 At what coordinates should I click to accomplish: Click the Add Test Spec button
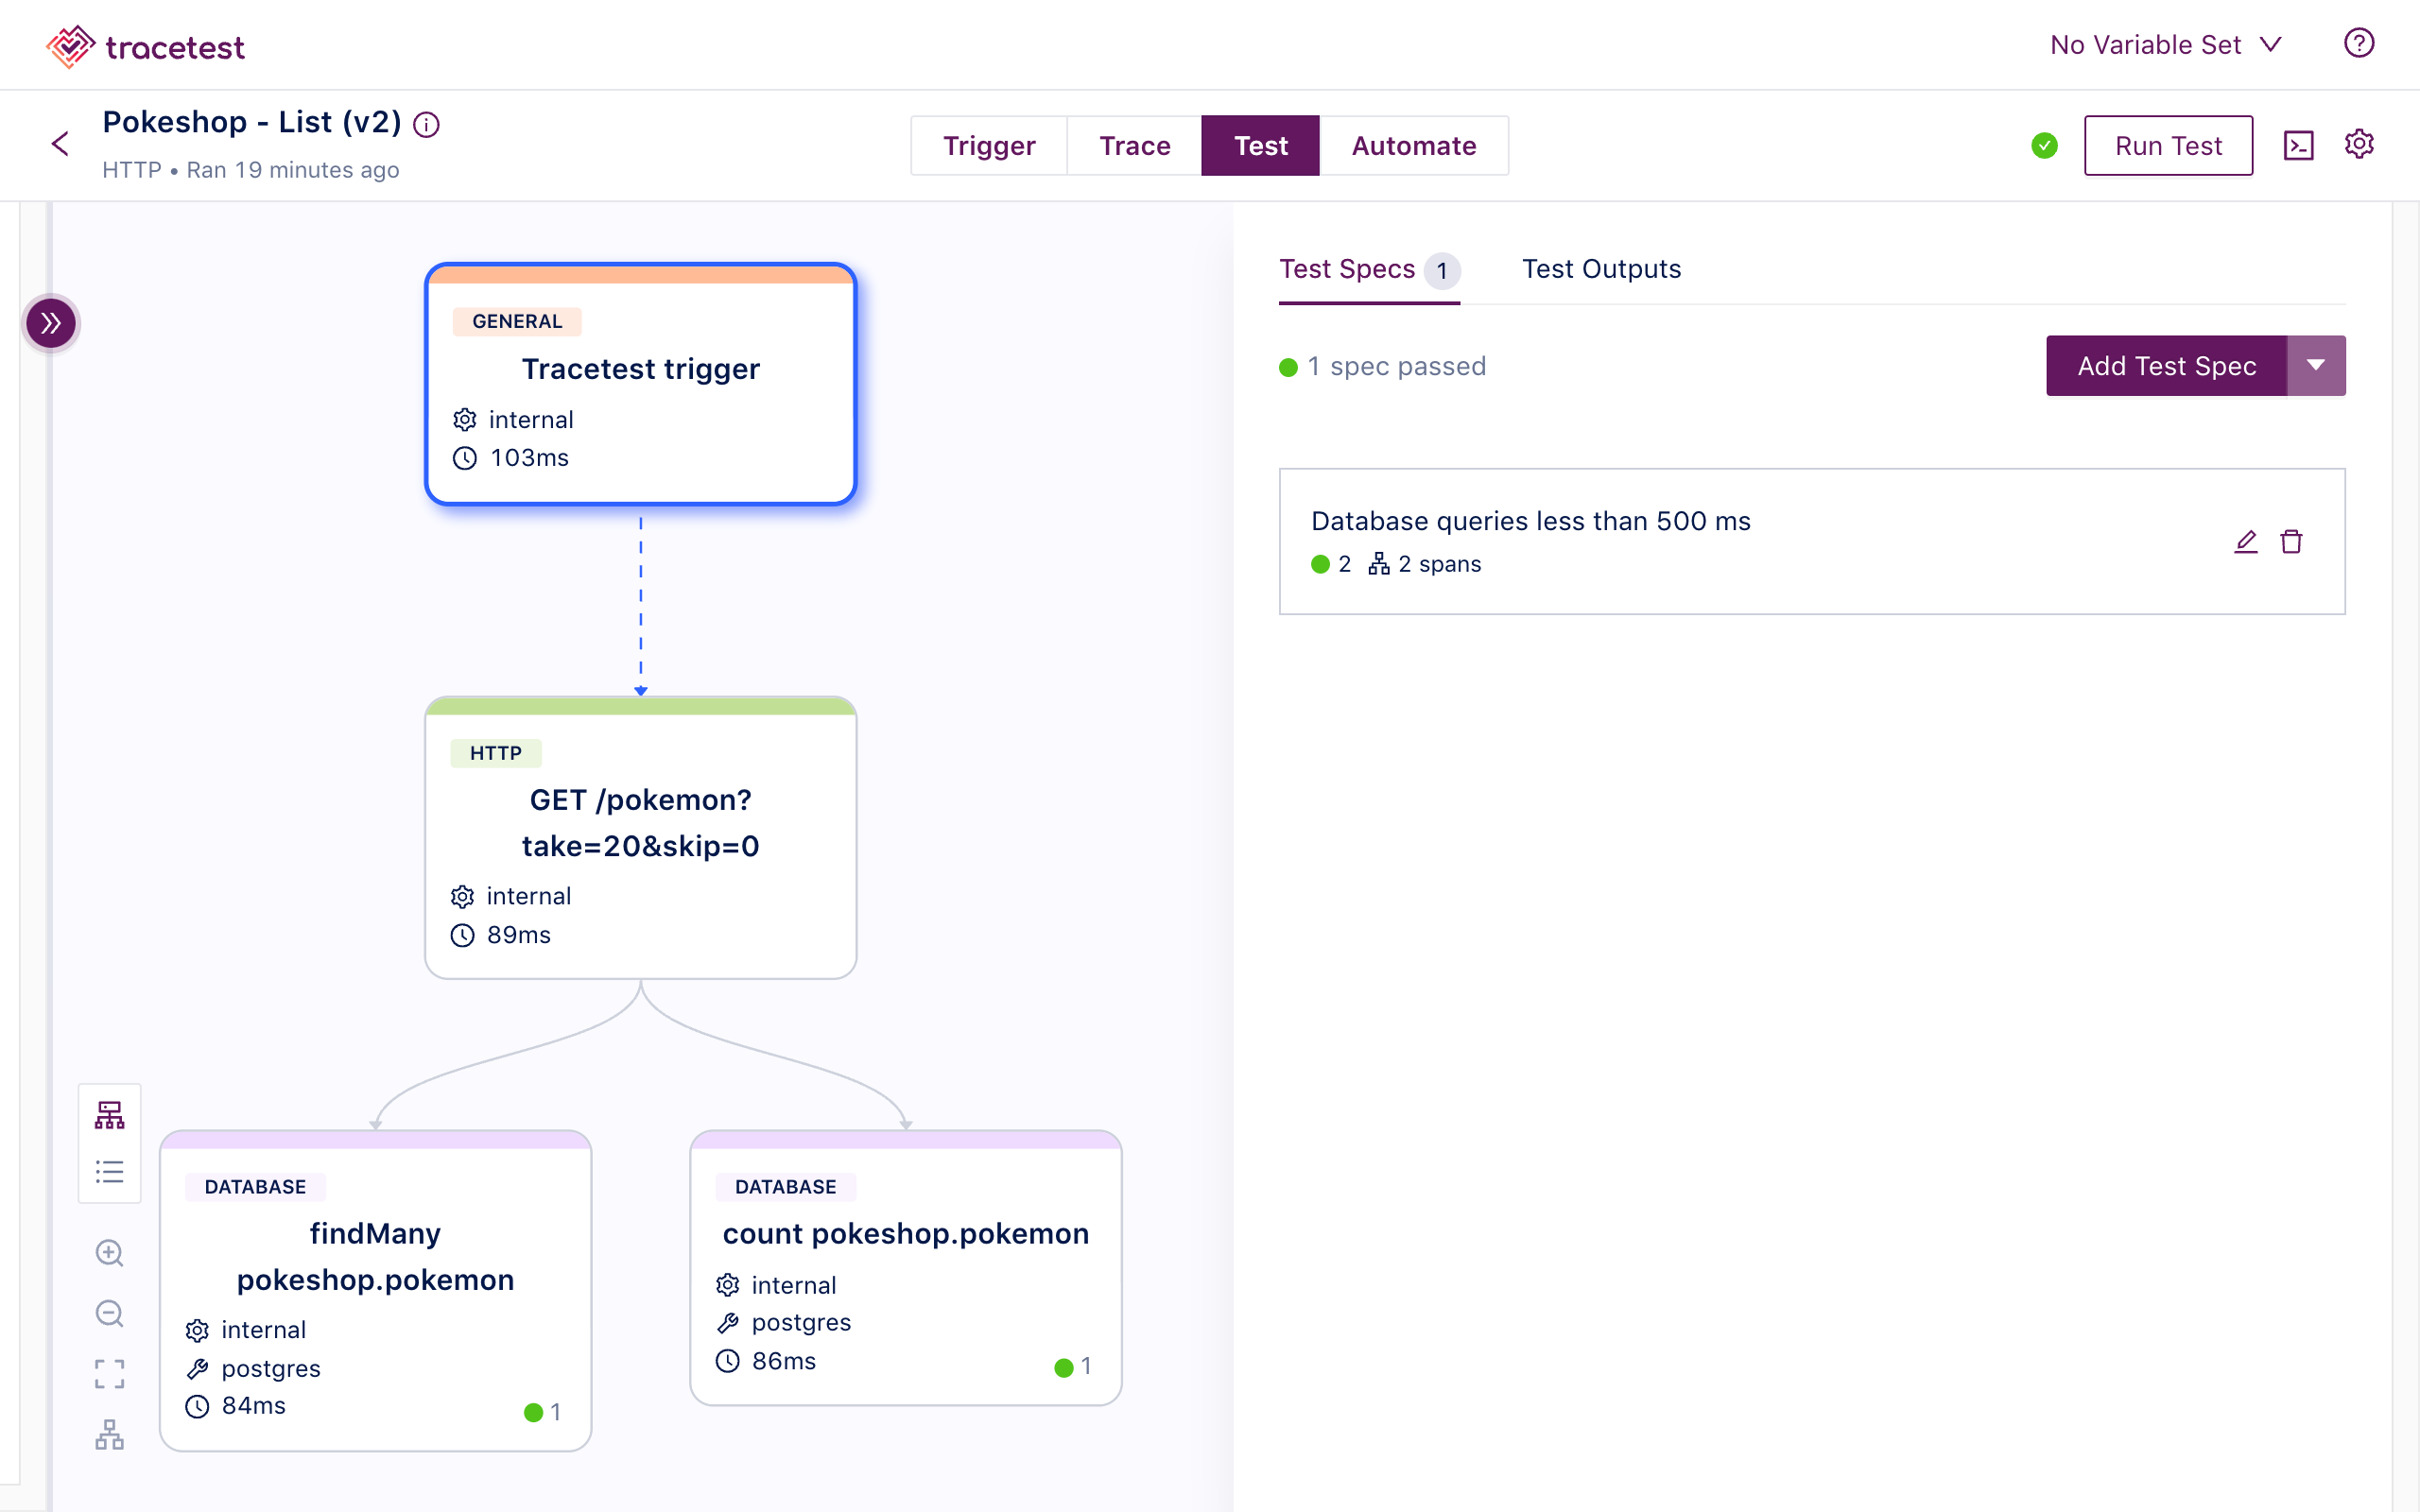click(2166, 366)
